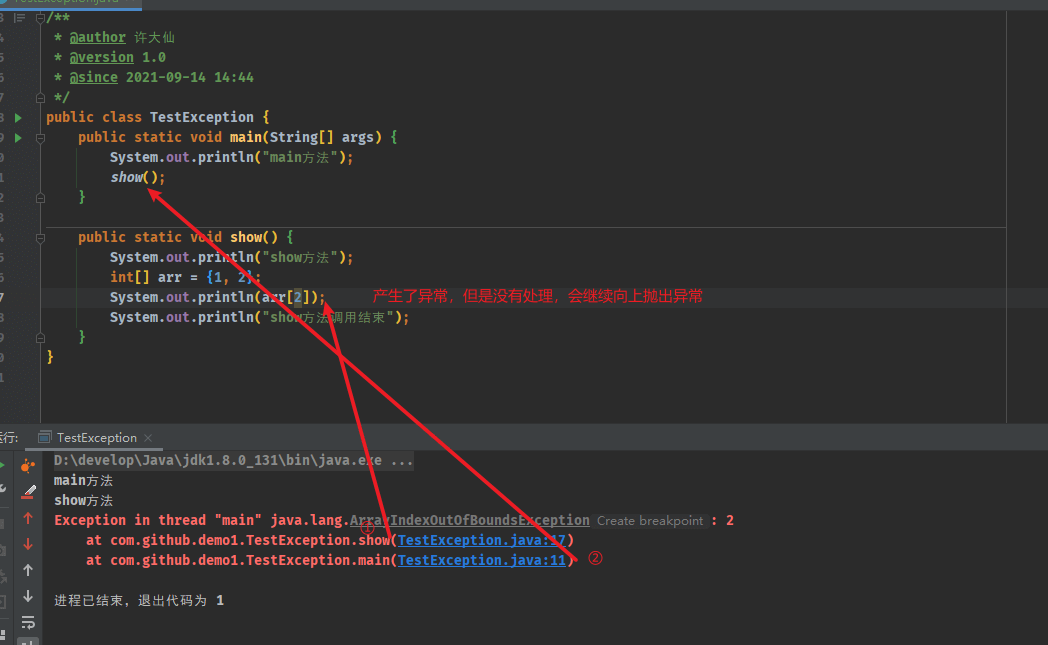The width and height of the screenshot is (1048, 645).
Task: Run main method from gutter arrow
Action: (18, 138)
